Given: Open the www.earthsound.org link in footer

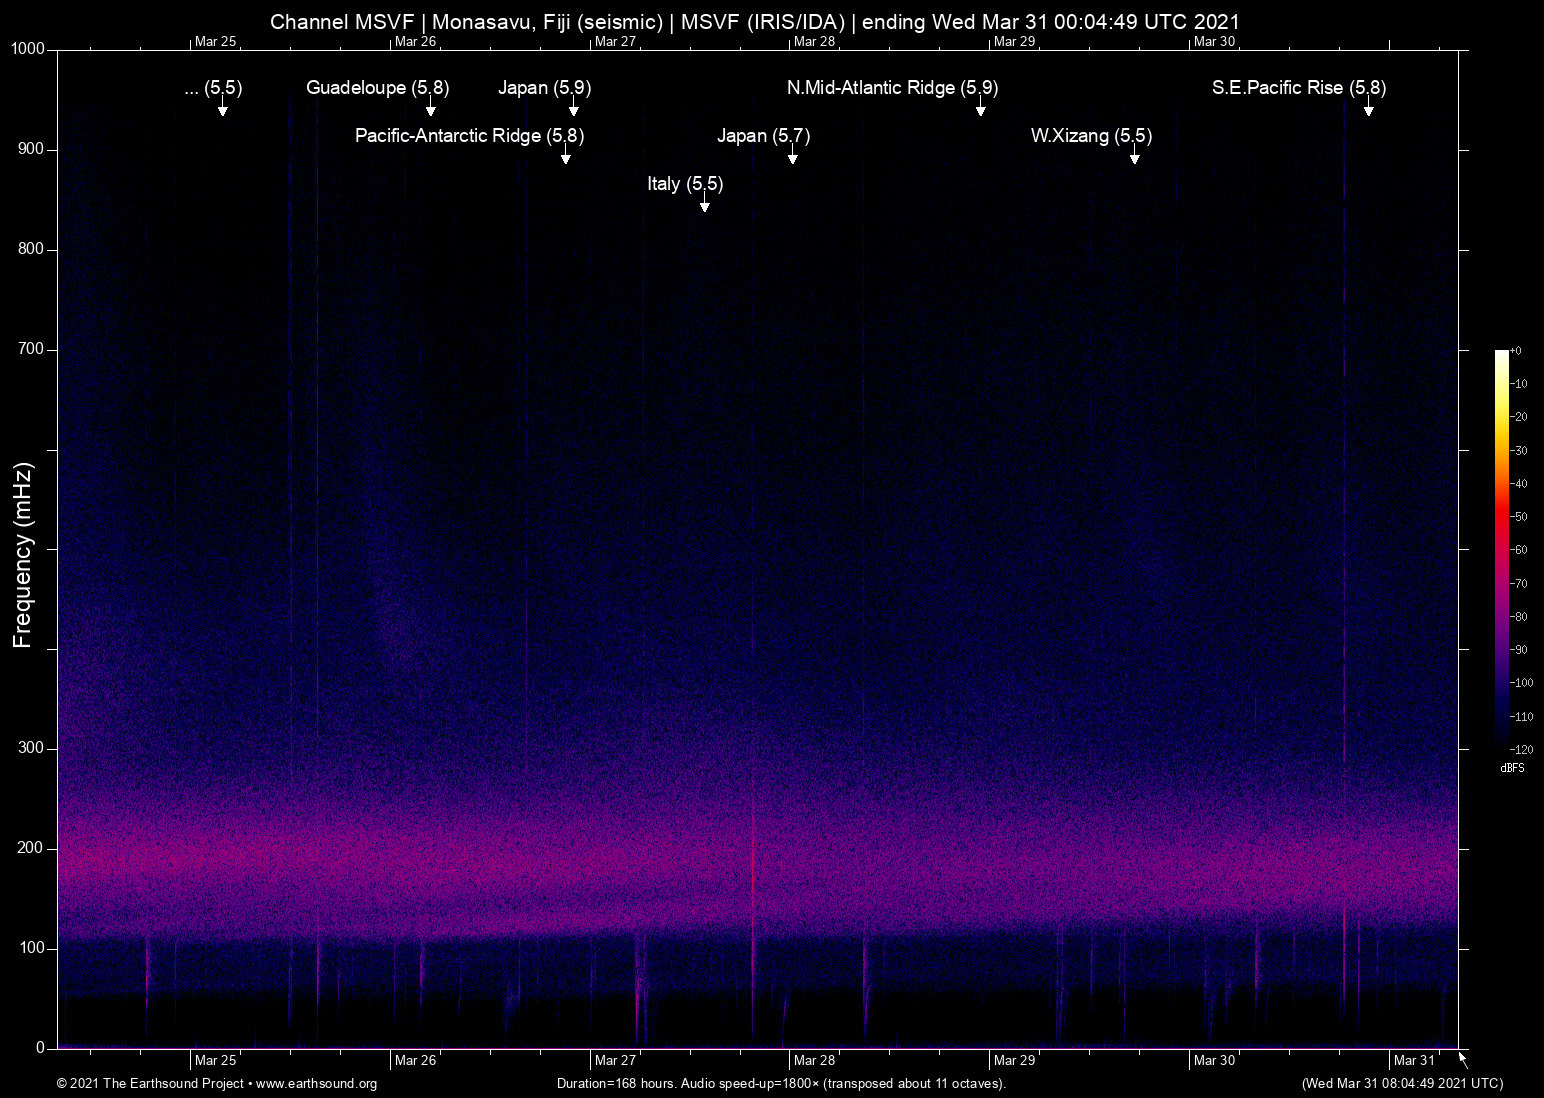Looking at the screenshot, I should click(316, 1084).
